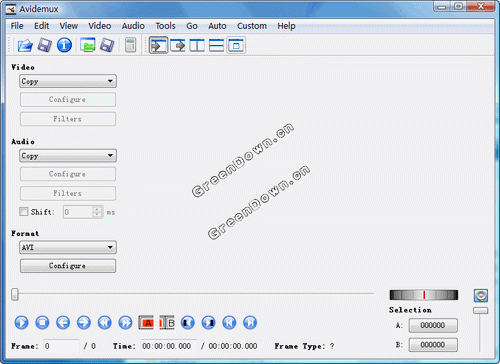Maximize the Avidemux window
Image resolution: width=500 pixels, height=364 pixels.
(459, 6)
